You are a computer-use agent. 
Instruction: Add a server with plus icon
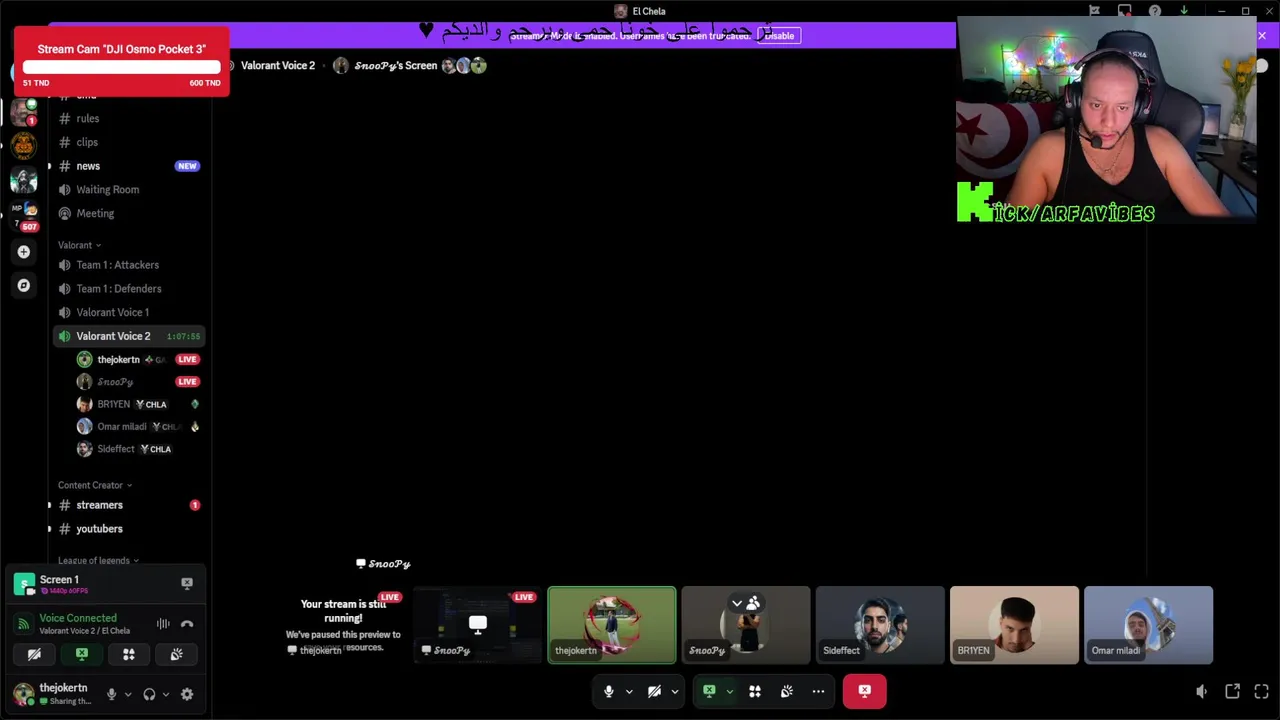(x=24, y=252)
